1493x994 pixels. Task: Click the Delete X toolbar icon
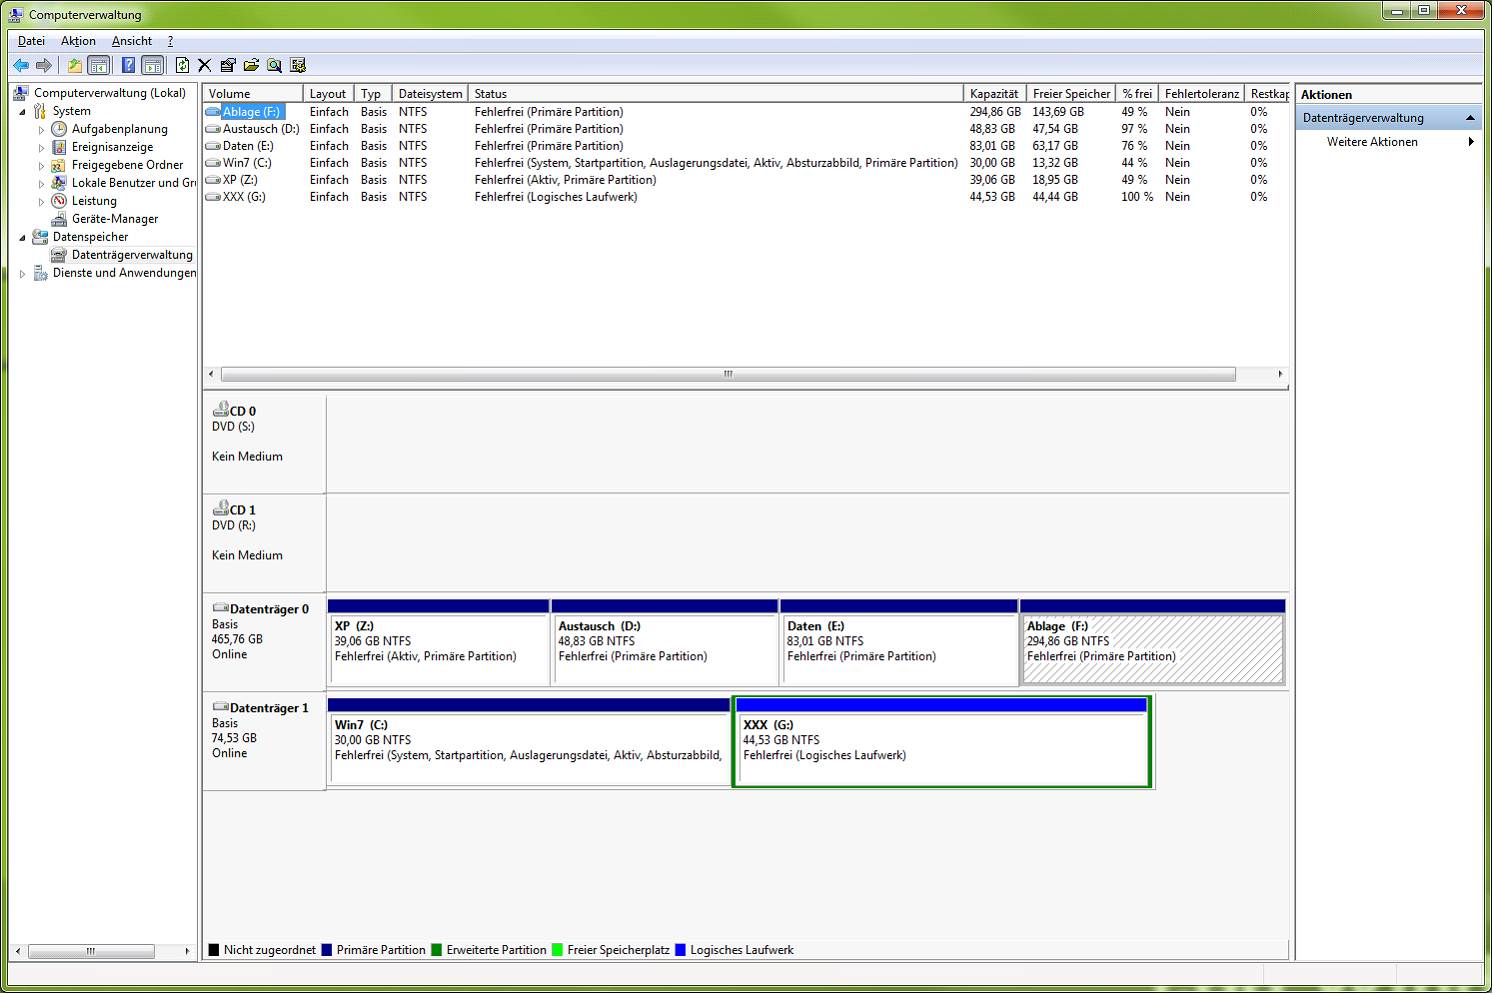[x=204, y=65]
